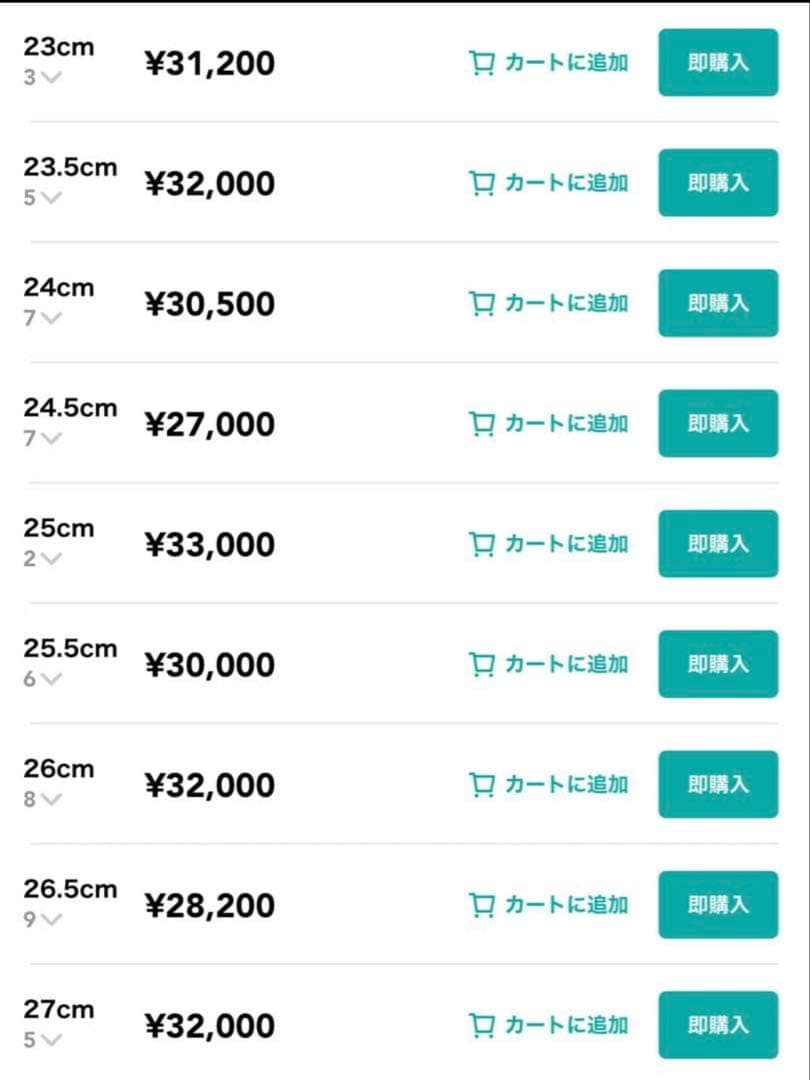The image size is (810, 1080).
Task: Select the ¥28,200 price of 26.5cm
Action: (209, 905)
